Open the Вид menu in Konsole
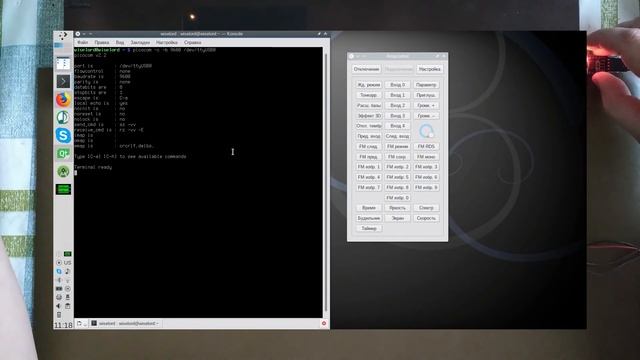Screen dimensions: 640x360 tap(120, 42)
